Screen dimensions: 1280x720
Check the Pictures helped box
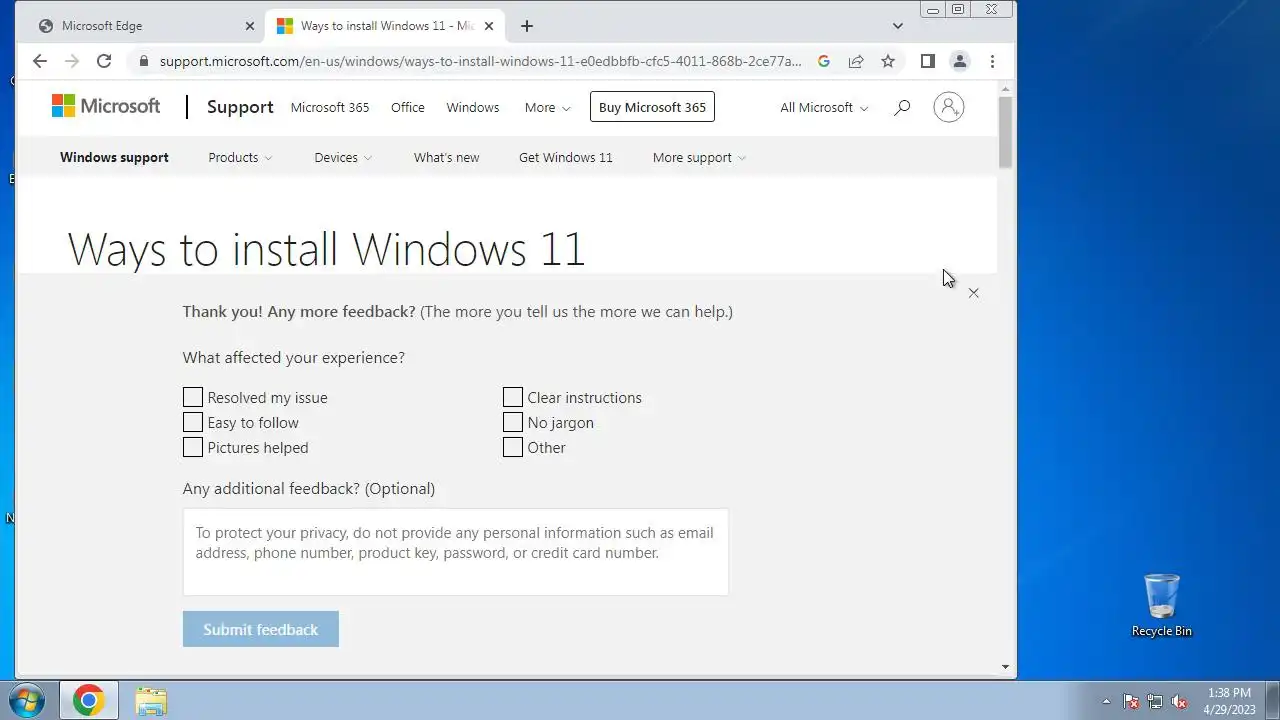(x=193, y=447)
